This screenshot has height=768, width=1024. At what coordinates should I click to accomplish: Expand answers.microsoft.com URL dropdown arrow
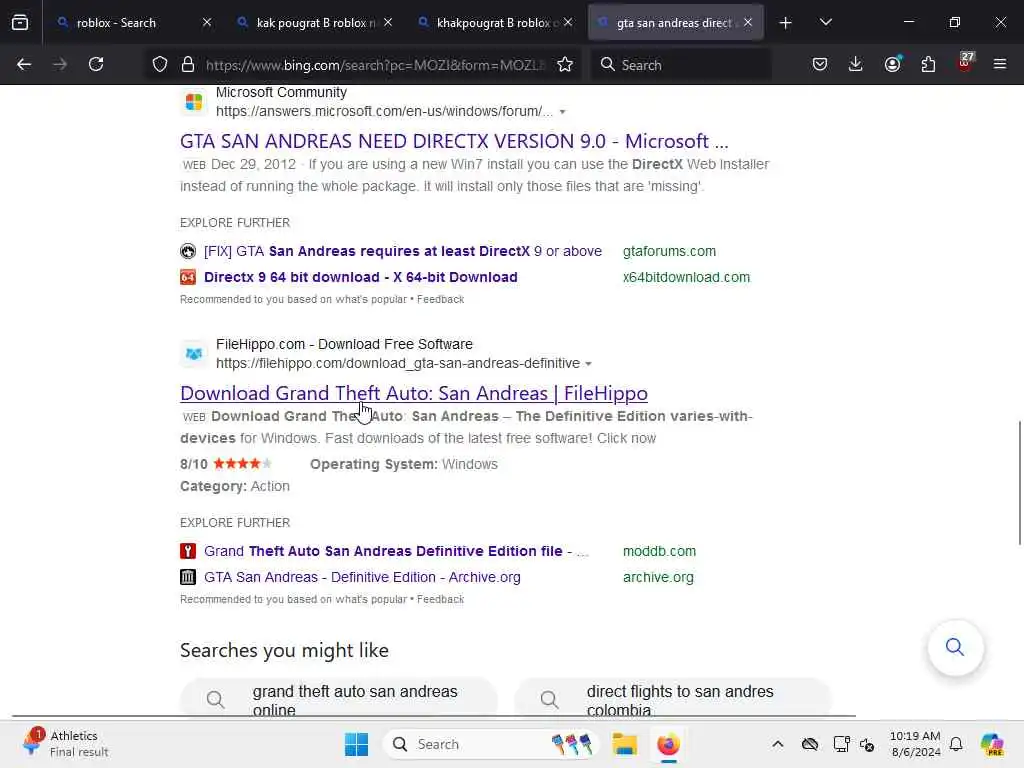(x=562, y=112)
